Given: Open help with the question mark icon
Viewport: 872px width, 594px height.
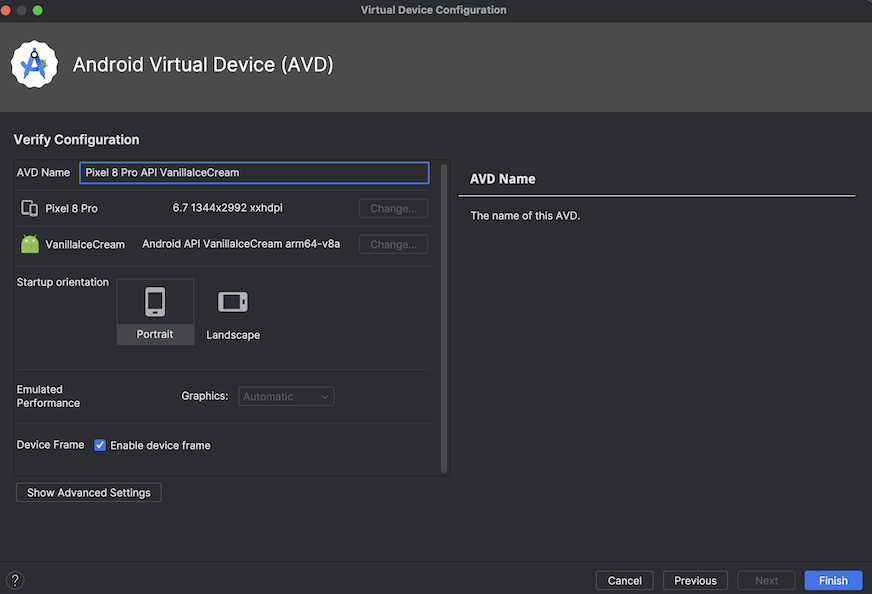Looking at the screenshot, I should coord(15,580).
